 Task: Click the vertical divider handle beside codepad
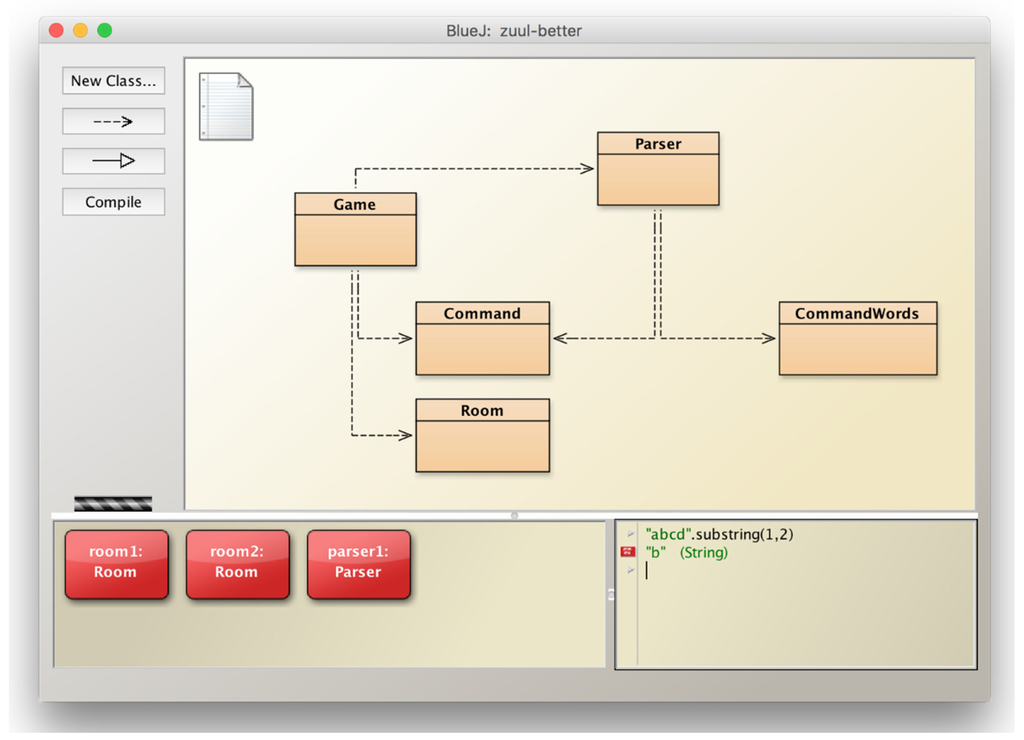pos(610,594)
